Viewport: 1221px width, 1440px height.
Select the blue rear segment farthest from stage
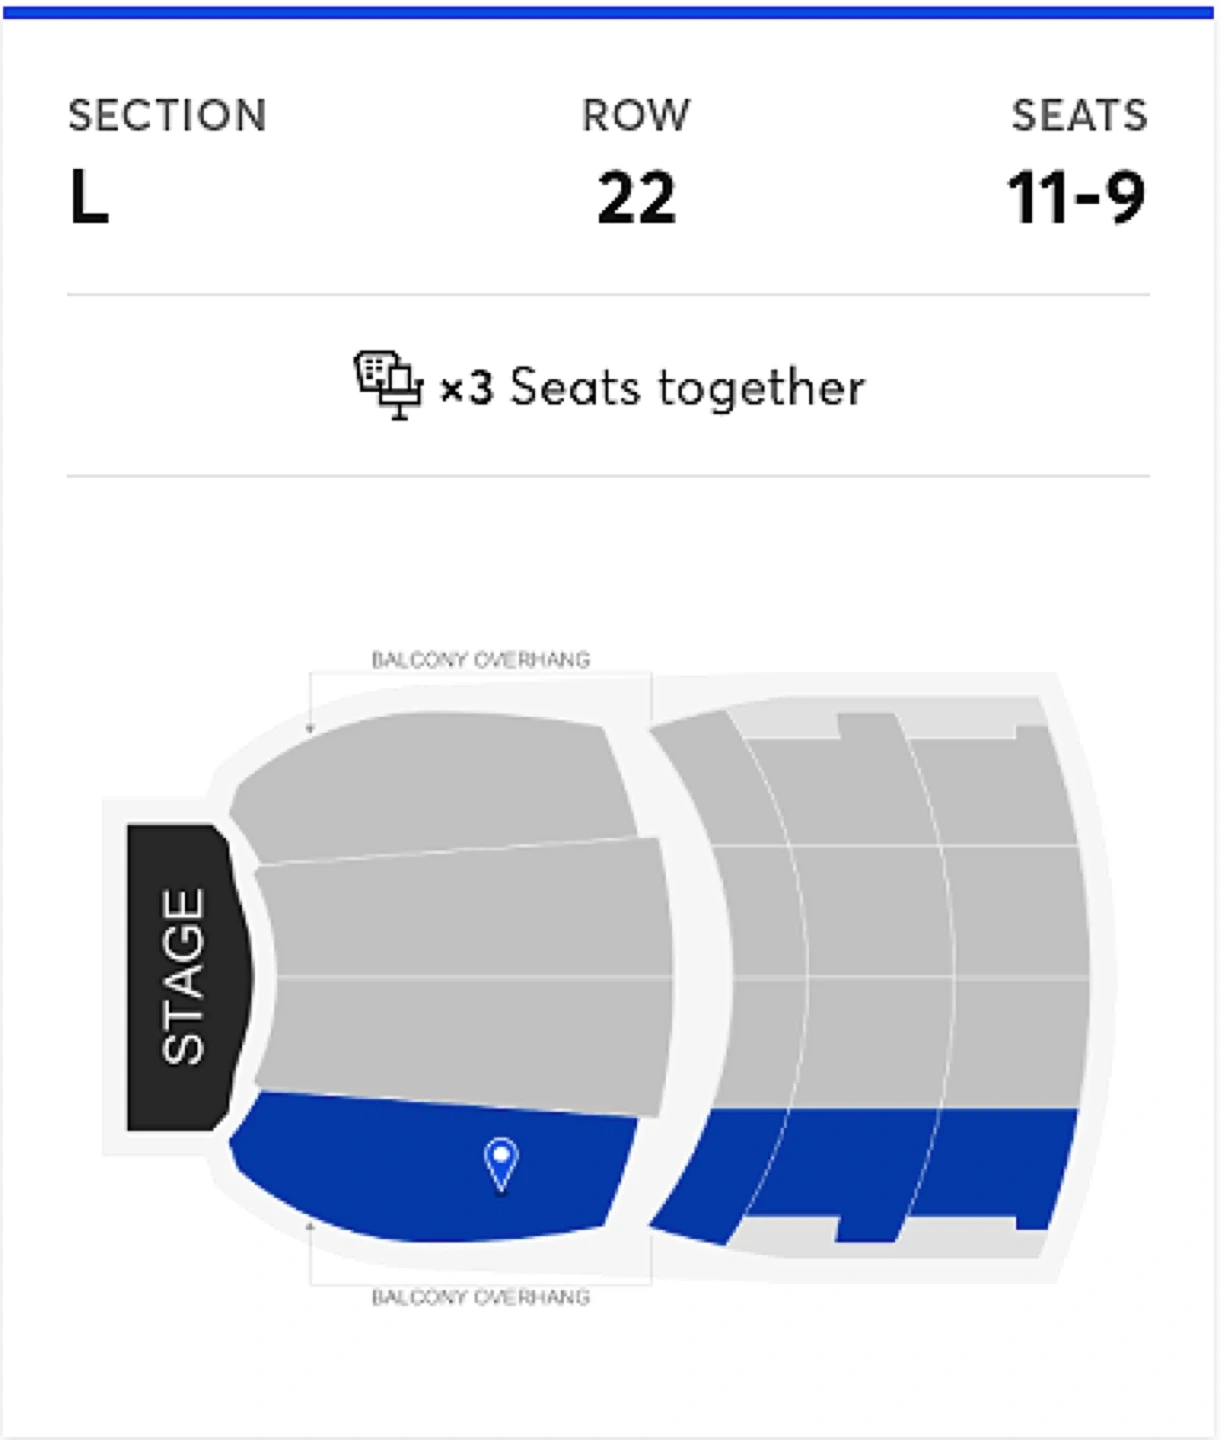tap(1005, 1160)
